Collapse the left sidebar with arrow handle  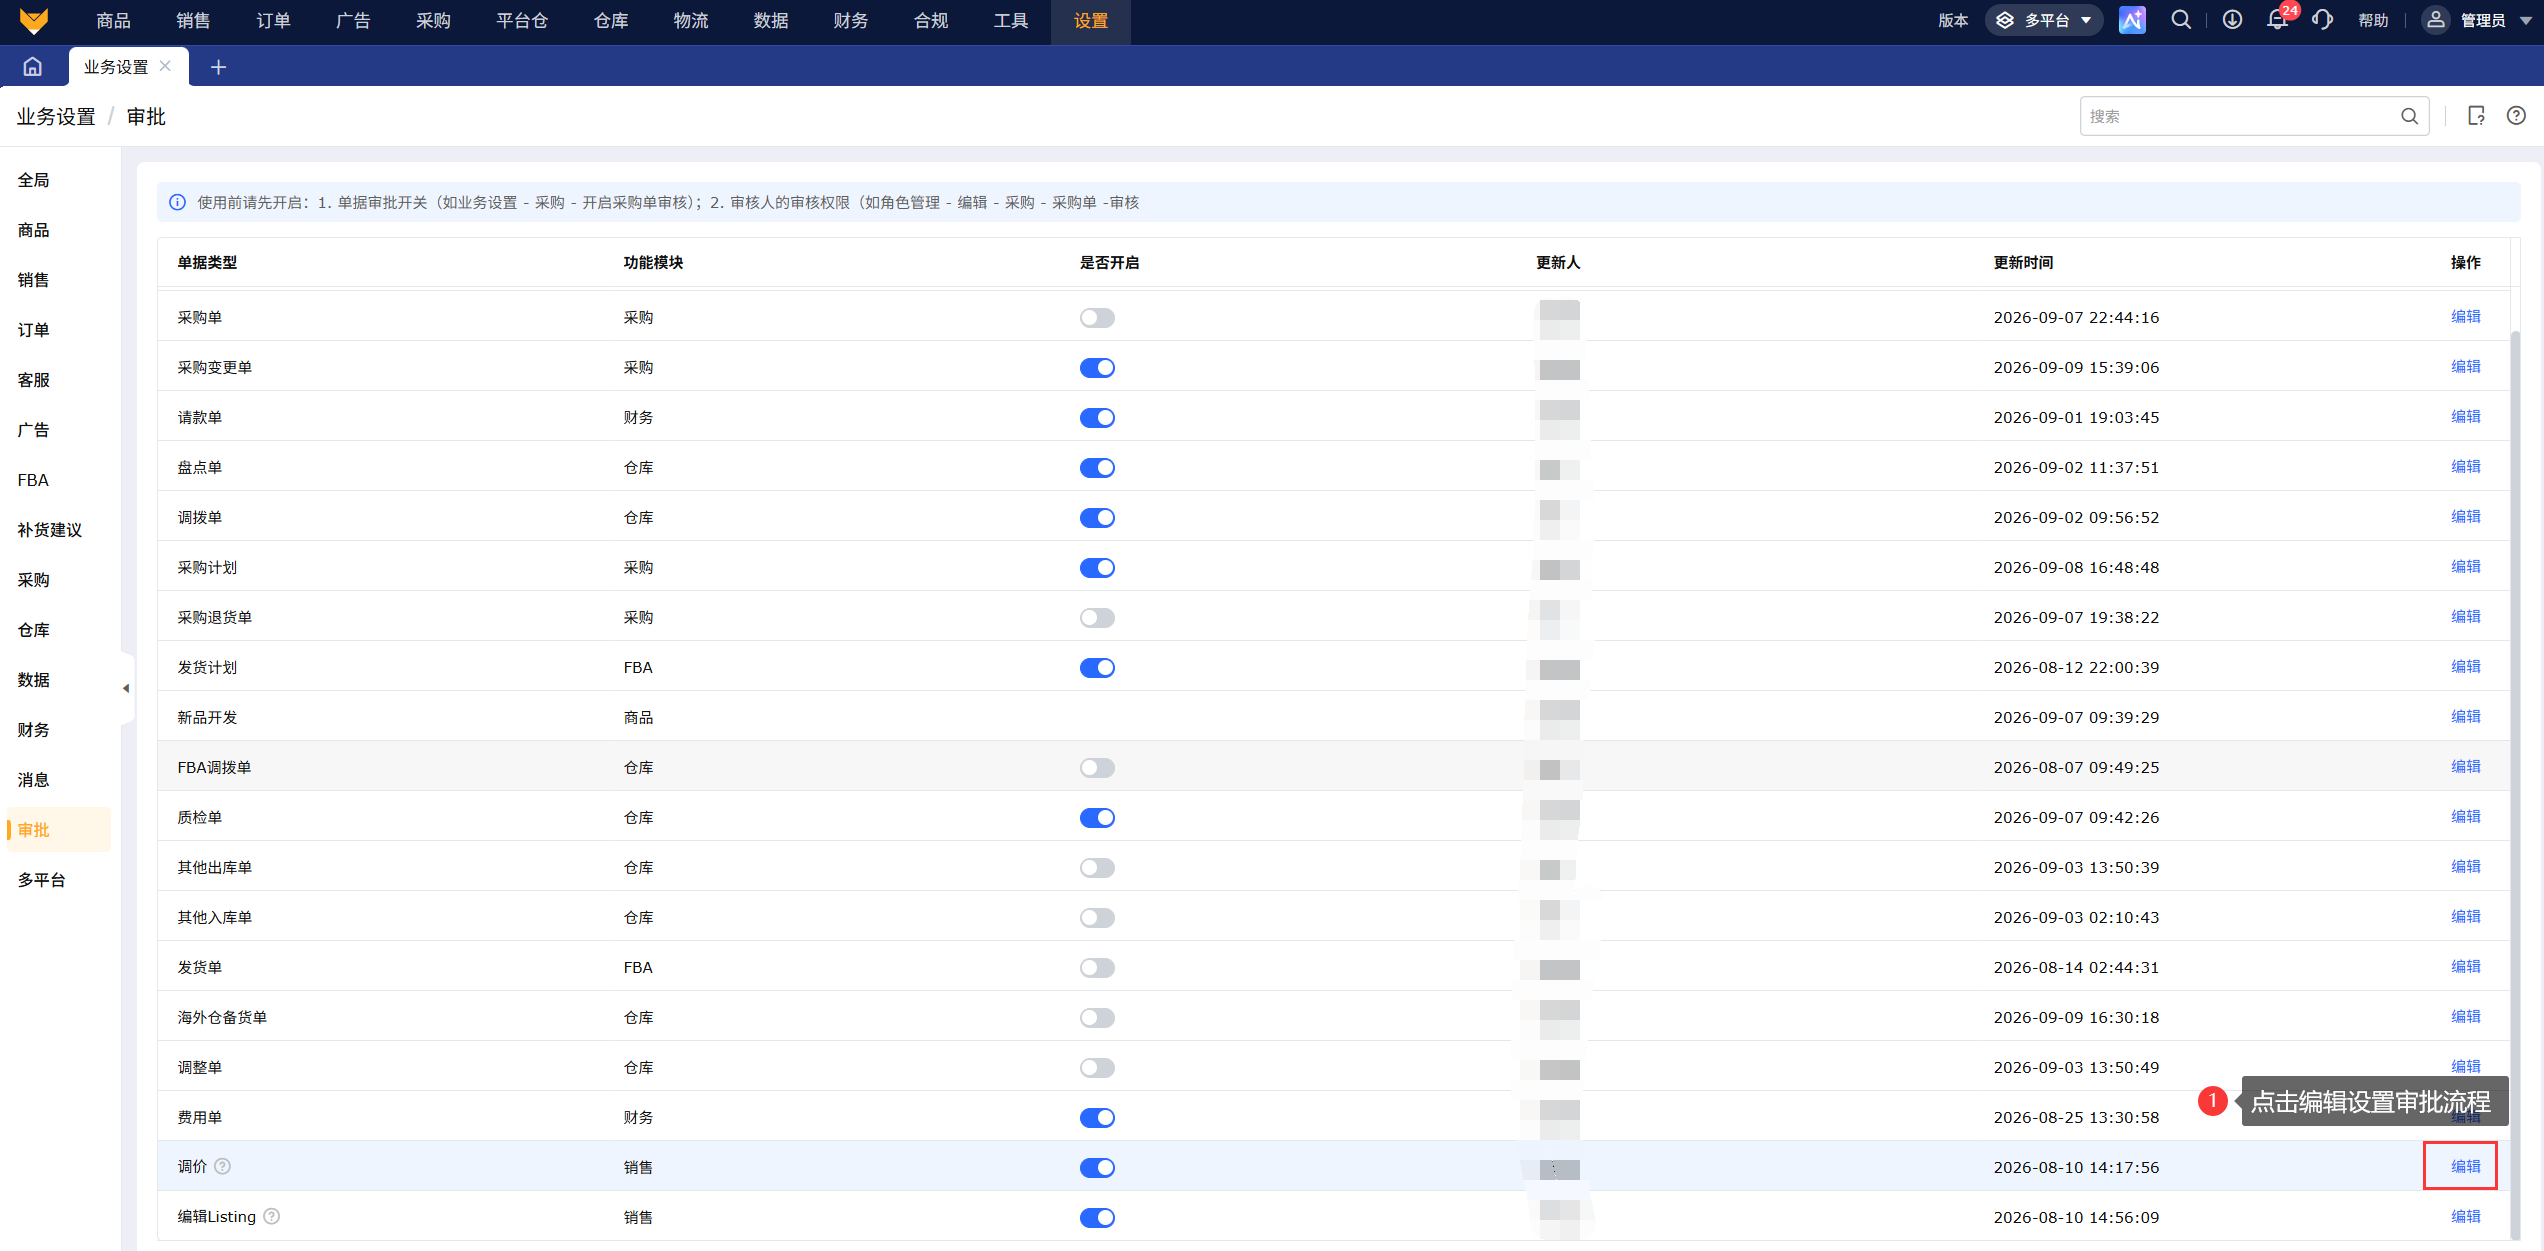click(x=126, y=688)
